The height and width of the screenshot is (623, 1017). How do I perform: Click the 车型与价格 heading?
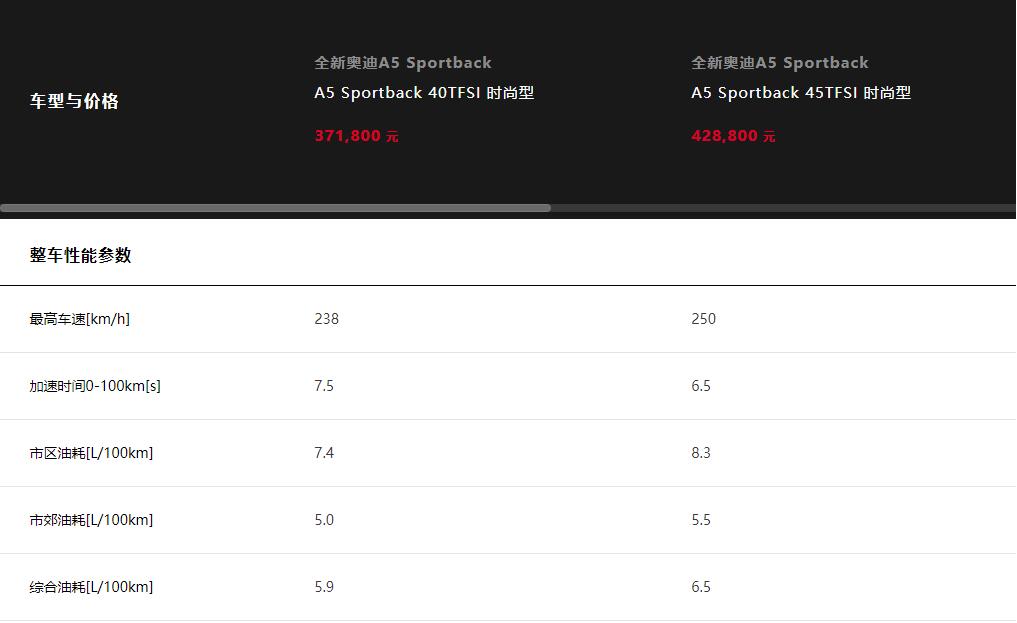click(x=74, y=100)
